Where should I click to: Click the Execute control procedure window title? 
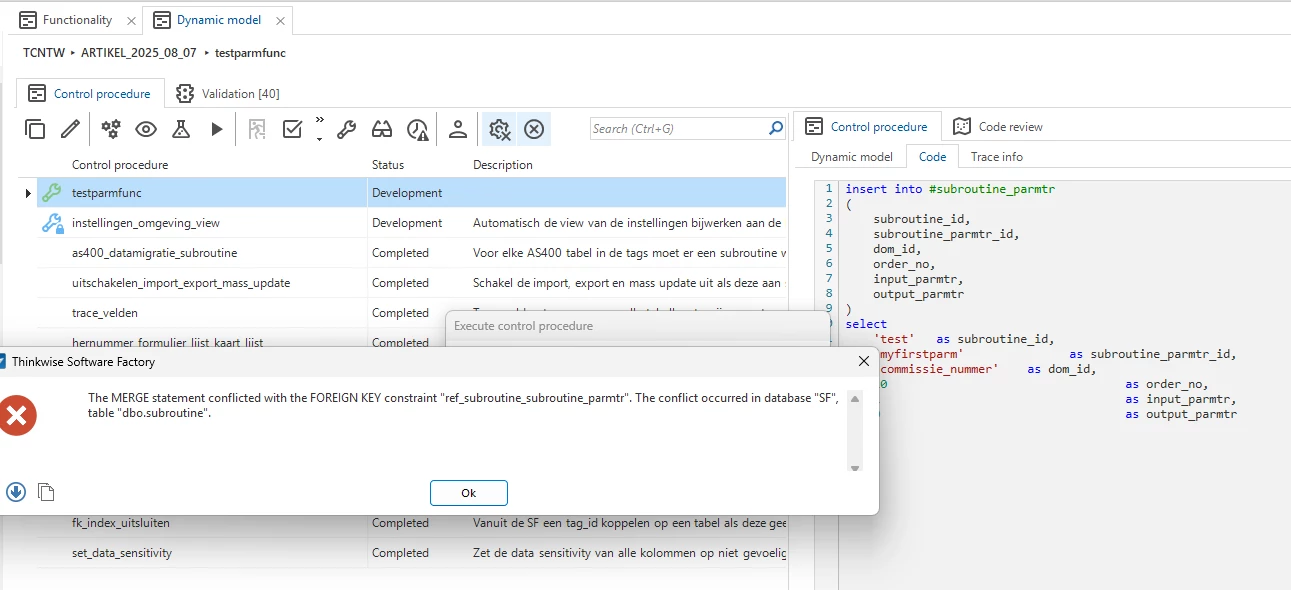tap(523, 326)
